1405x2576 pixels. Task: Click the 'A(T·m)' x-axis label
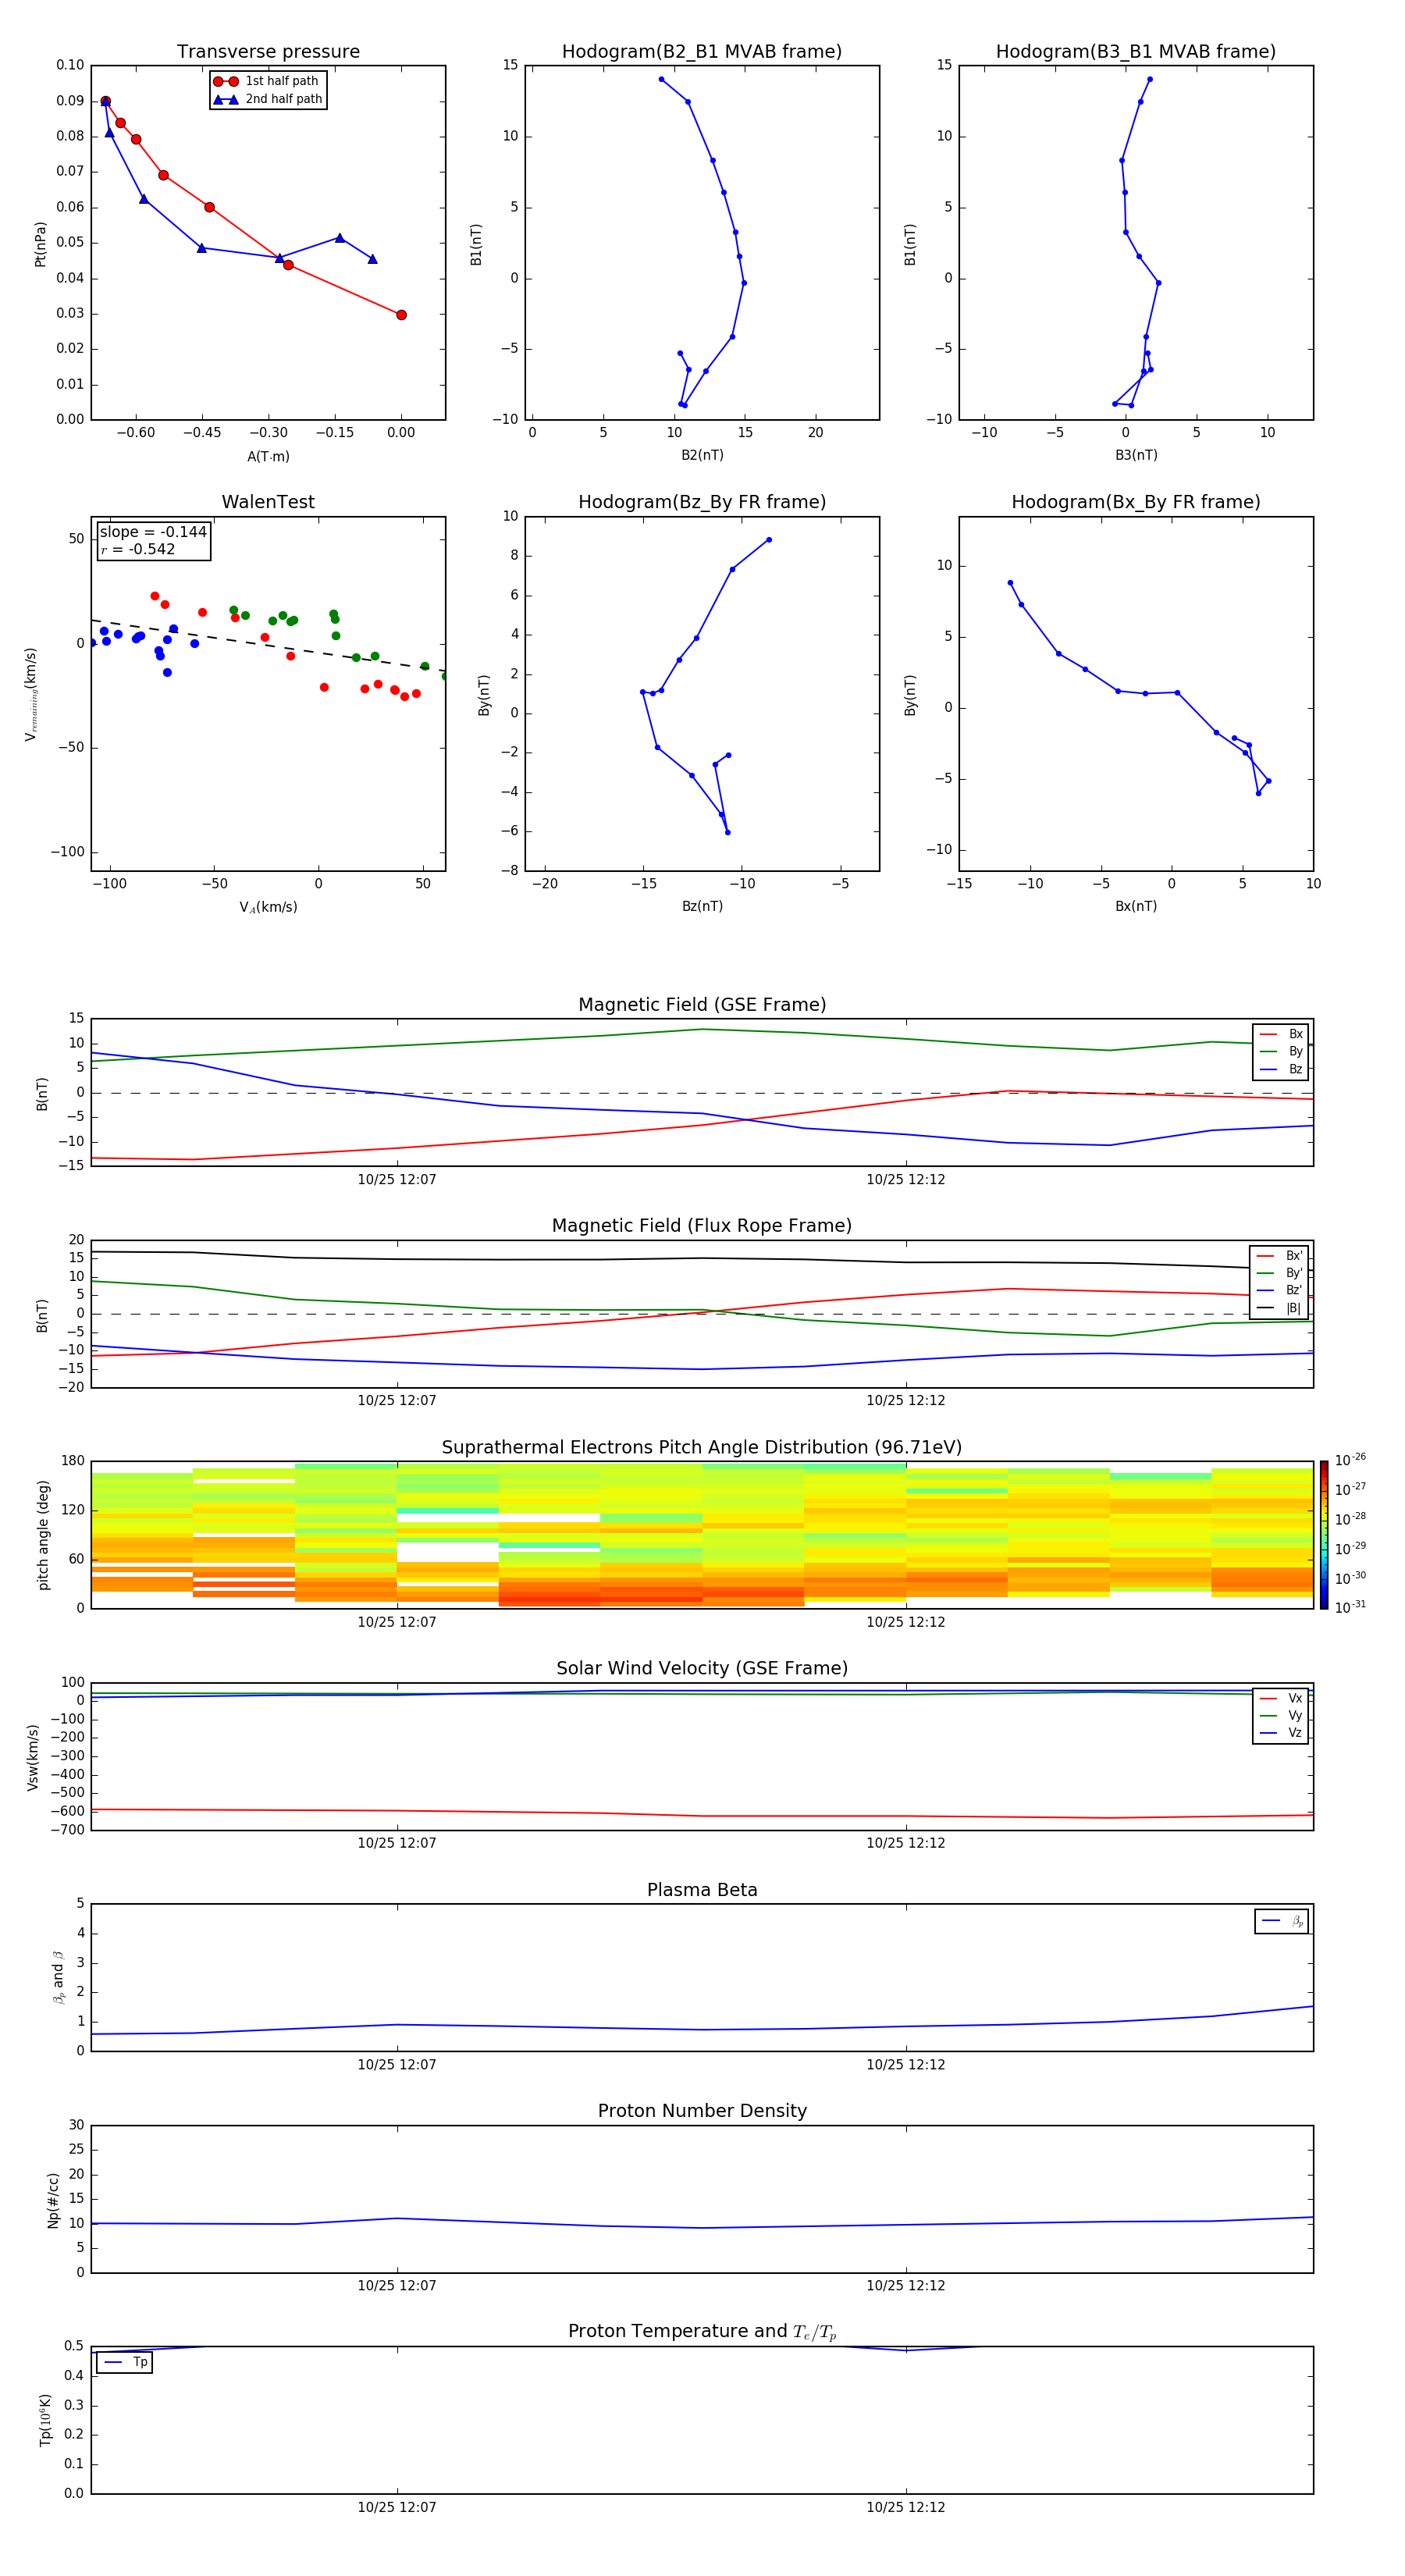(268, 456)
